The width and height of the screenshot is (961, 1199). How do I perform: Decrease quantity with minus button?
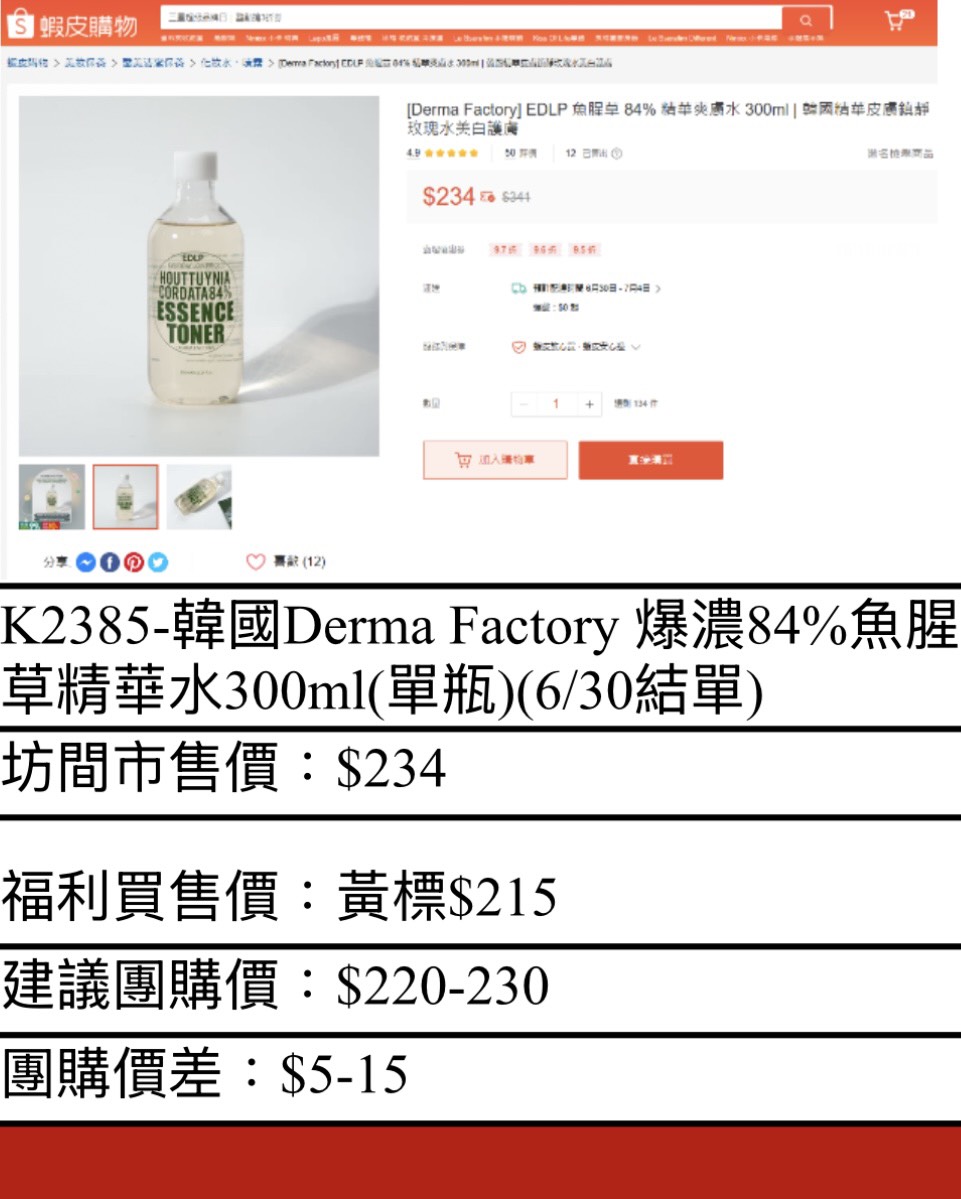(524, 404)
